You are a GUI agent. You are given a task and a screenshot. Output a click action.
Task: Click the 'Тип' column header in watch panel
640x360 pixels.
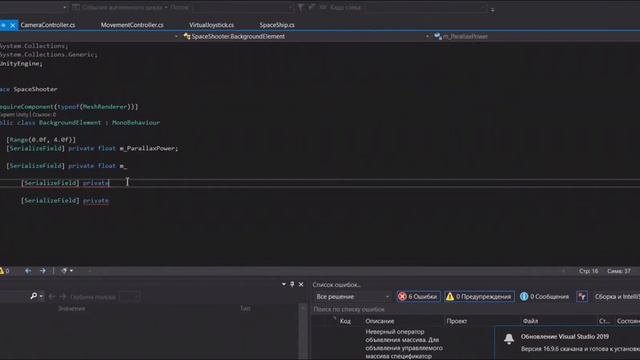(245, 309)
